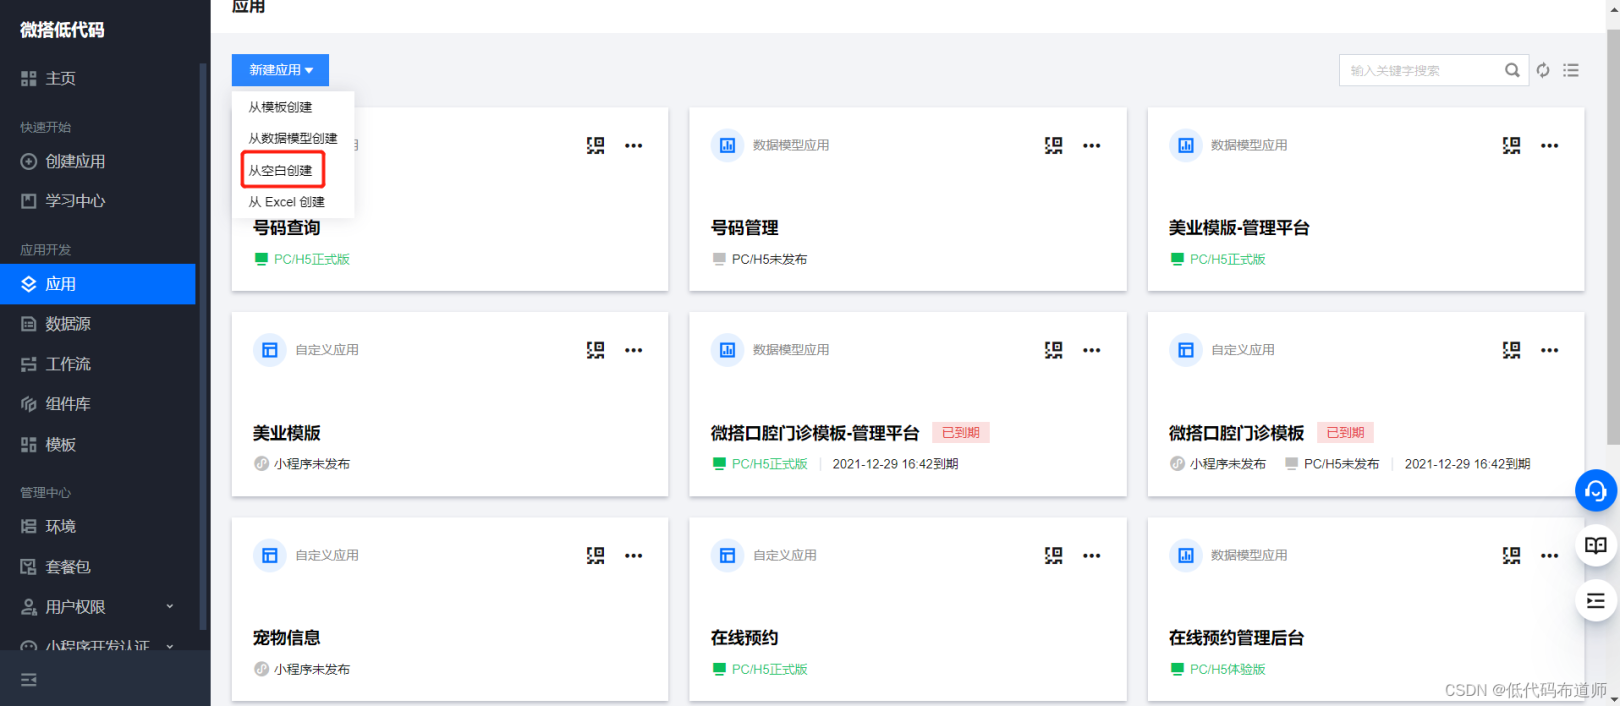Open the 新建应用 dropdown button
This screenshot has width=1620, height=706.
[x=280, y=70]
